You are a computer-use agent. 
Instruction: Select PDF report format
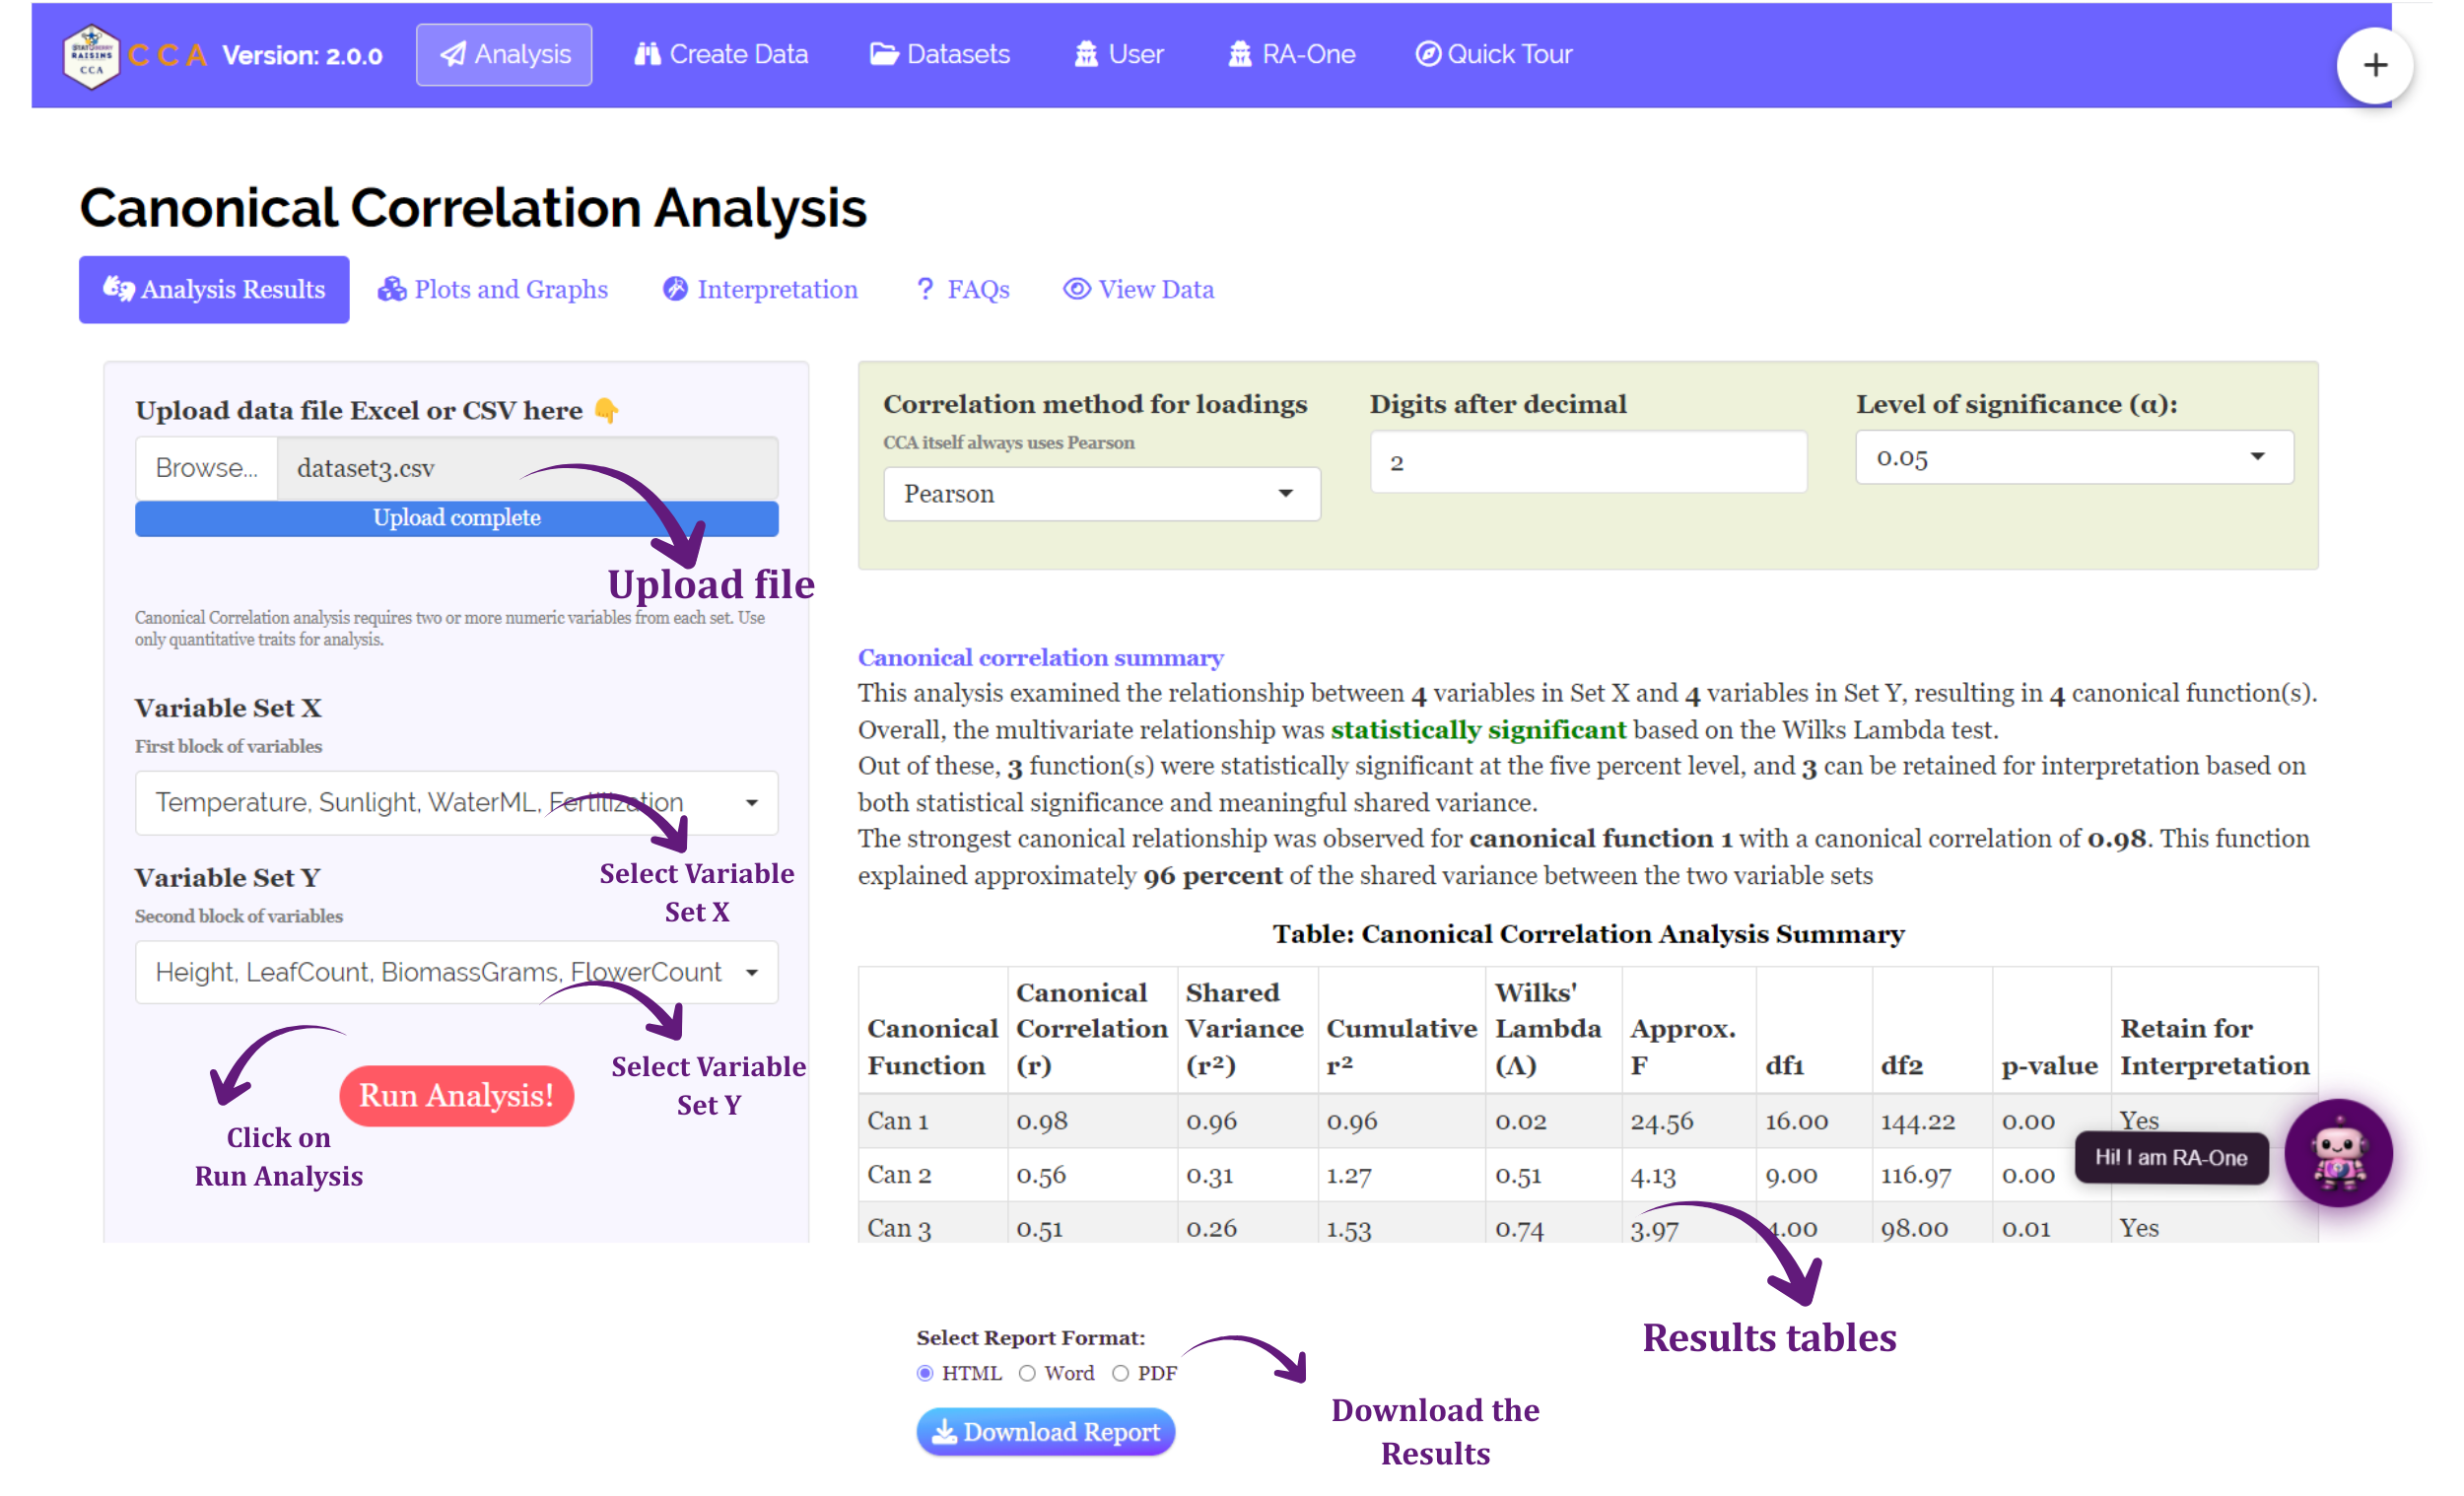coord(1121,1374)
